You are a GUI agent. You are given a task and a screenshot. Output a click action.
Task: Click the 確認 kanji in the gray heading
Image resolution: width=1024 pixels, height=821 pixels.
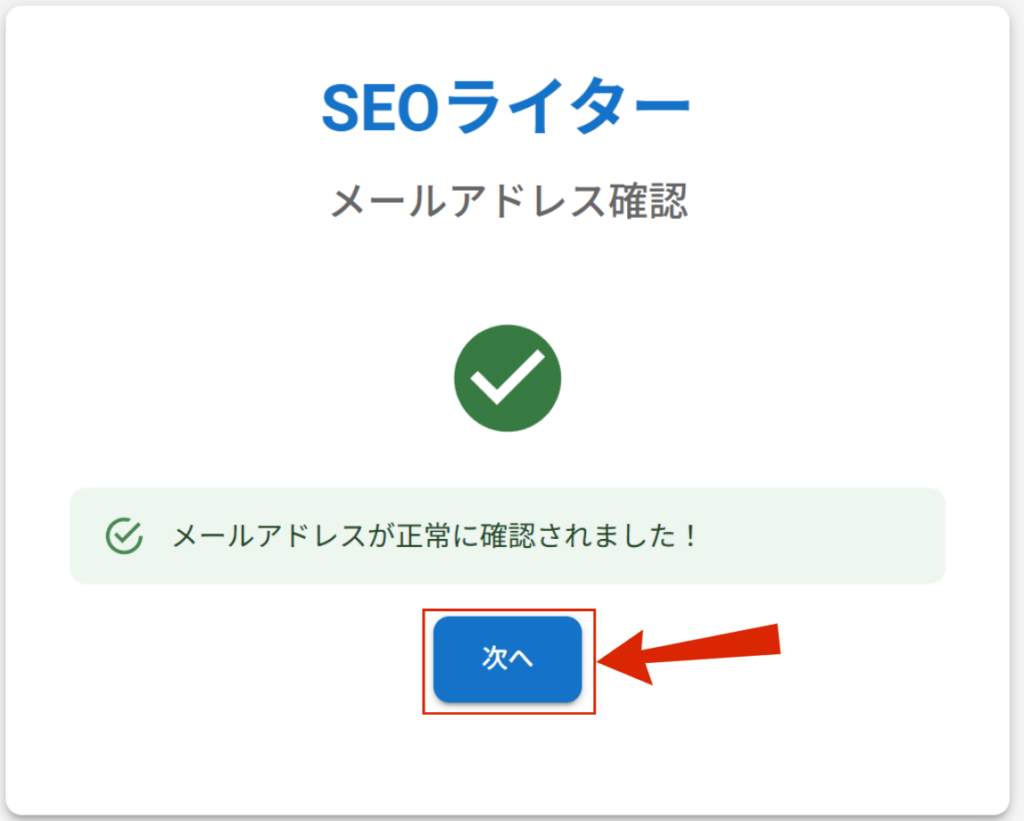pyautogui.click(x=650, y=202)
